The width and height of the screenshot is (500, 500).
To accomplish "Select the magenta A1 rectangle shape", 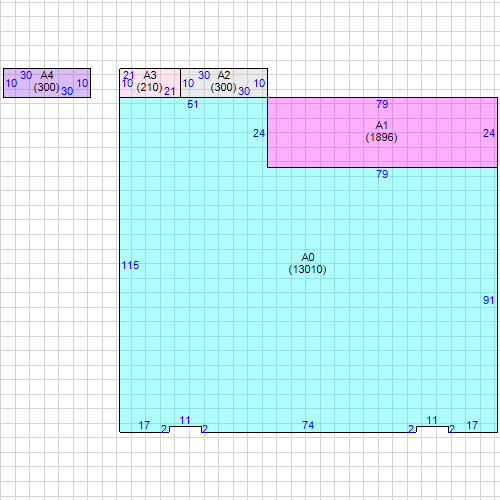I will pos(382,132).
